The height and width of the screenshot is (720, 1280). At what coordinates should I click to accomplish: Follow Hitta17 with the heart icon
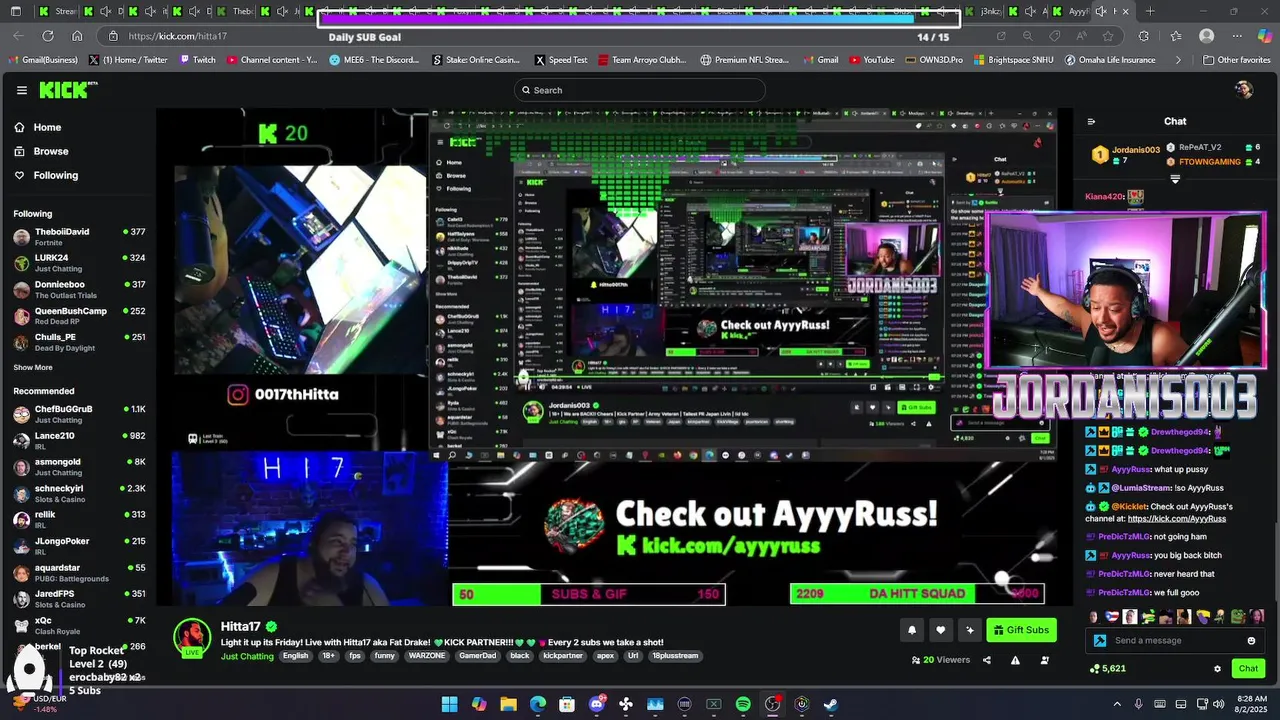coord(940,630)
